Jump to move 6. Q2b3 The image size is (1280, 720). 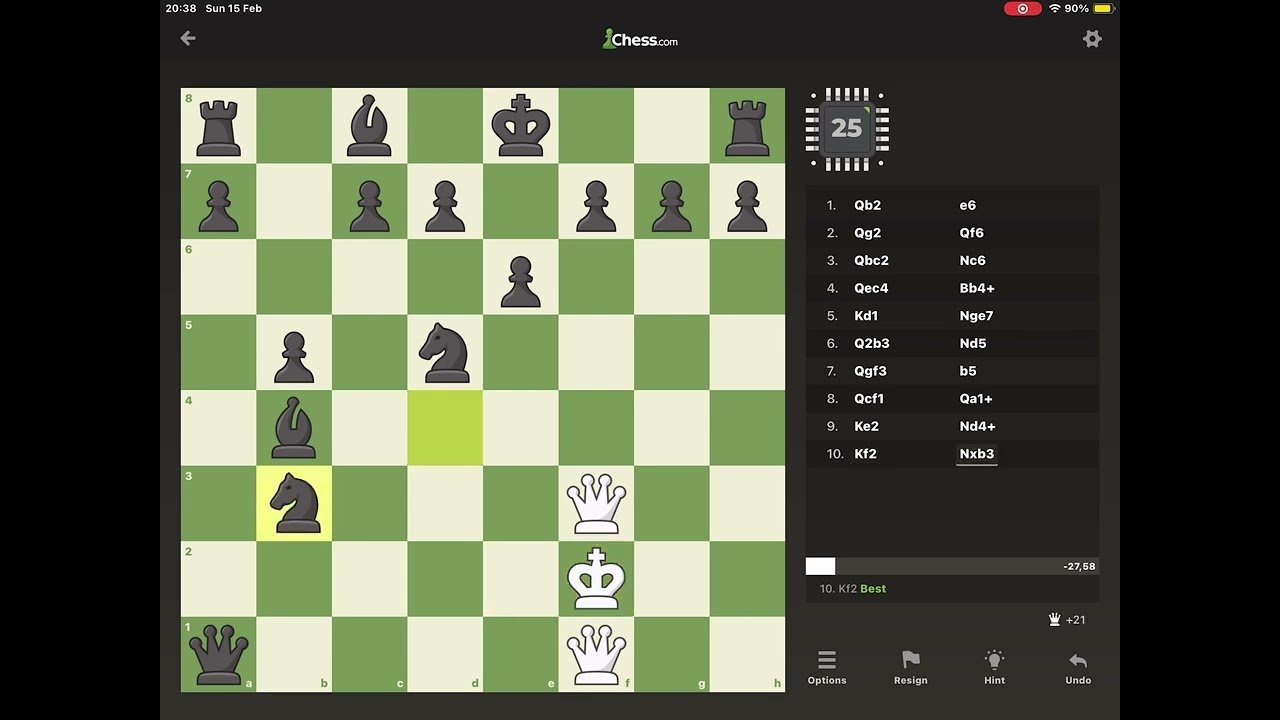click(872, 343)
